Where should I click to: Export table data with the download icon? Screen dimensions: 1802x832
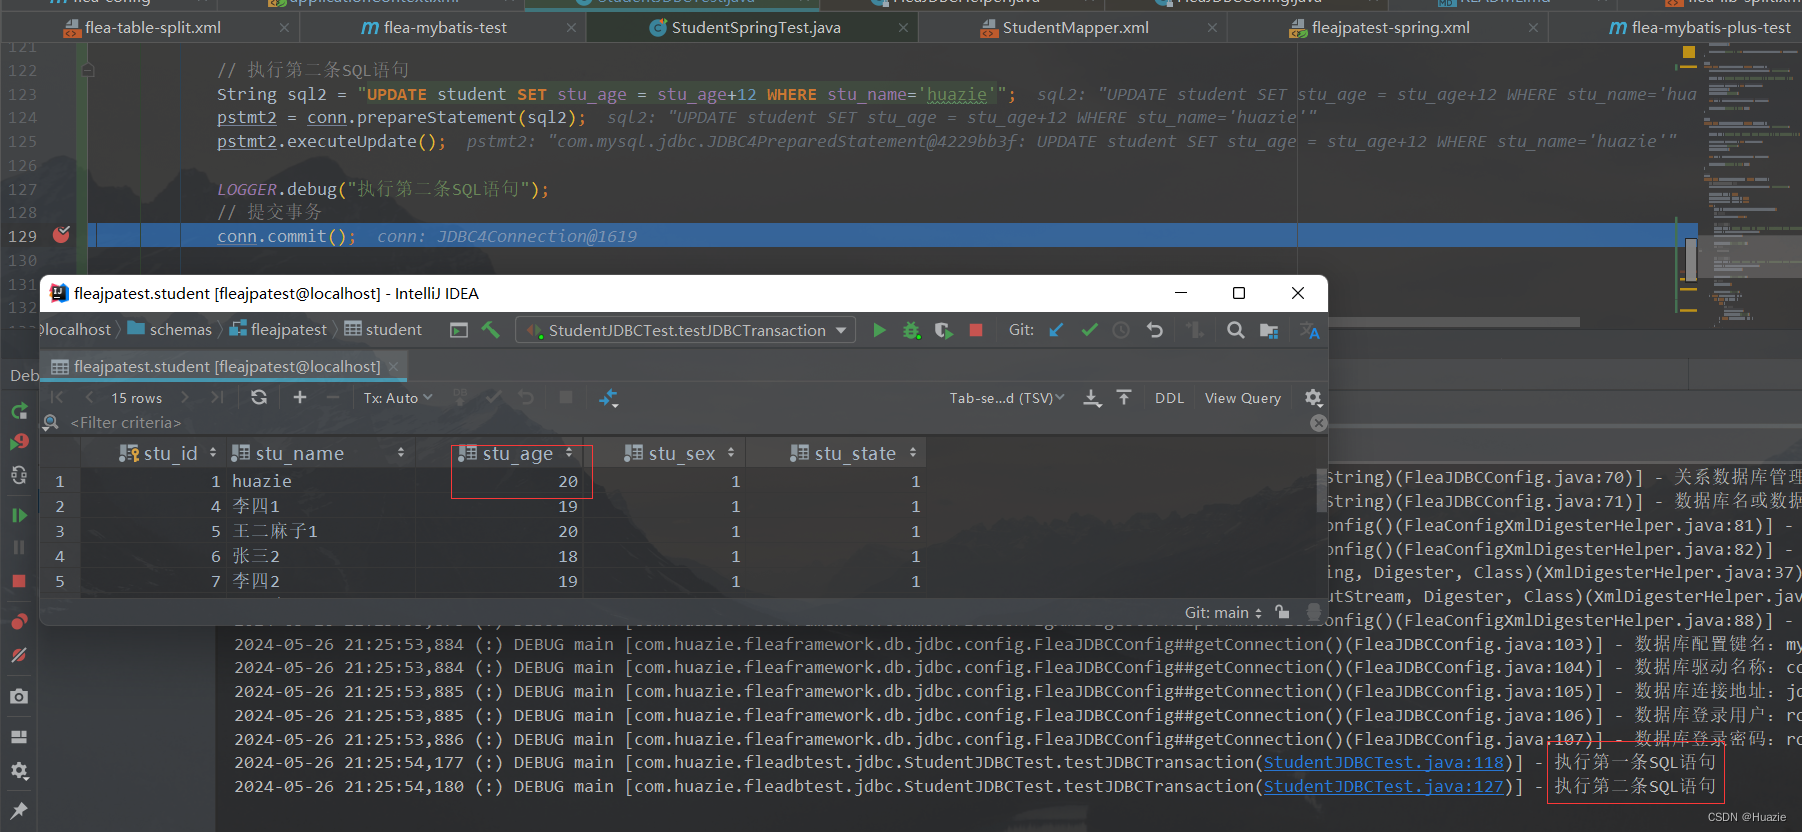(1092, 398)
